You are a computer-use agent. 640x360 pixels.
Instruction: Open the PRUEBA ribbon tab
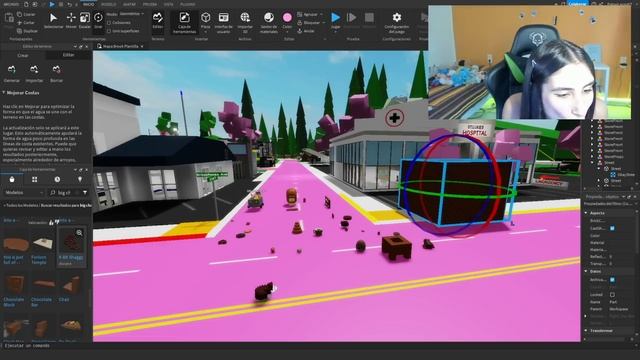[x=150, y=4]
